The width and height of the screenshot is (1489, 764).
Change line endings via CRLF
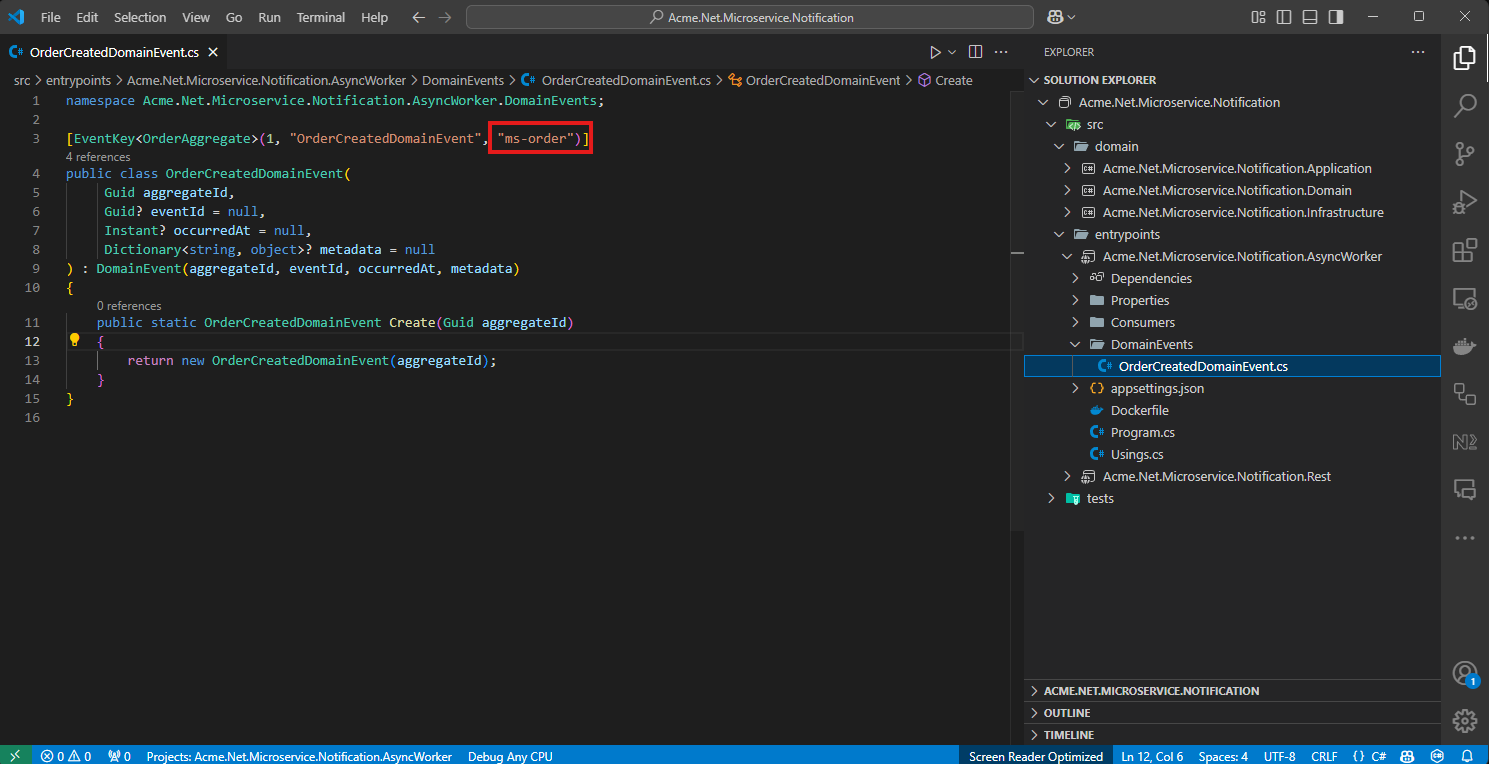click(x=1324, y=756)
